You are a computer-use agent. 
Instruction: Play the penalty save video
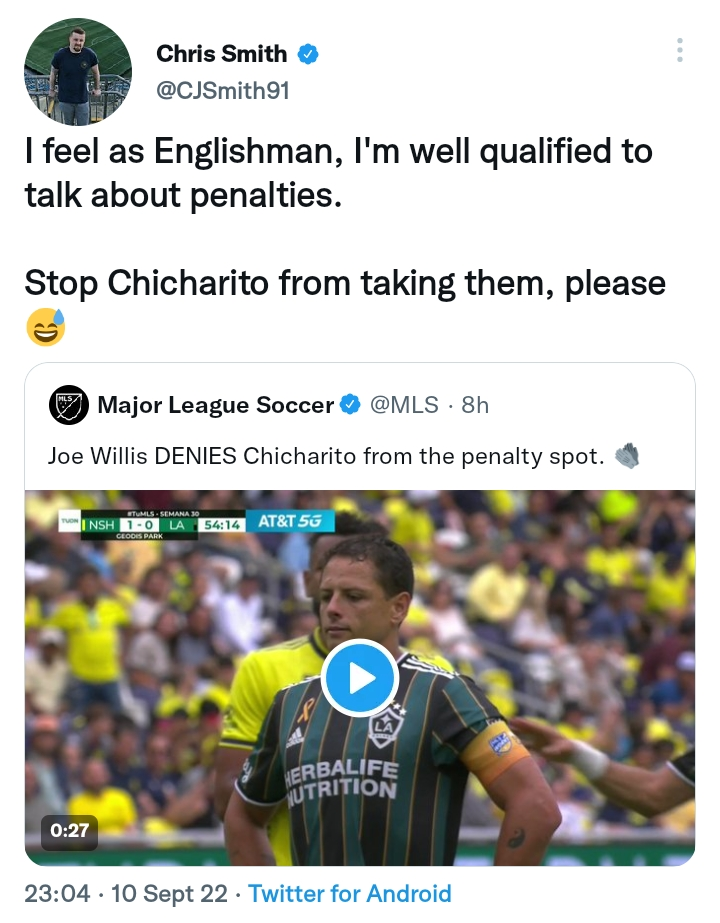360,678
